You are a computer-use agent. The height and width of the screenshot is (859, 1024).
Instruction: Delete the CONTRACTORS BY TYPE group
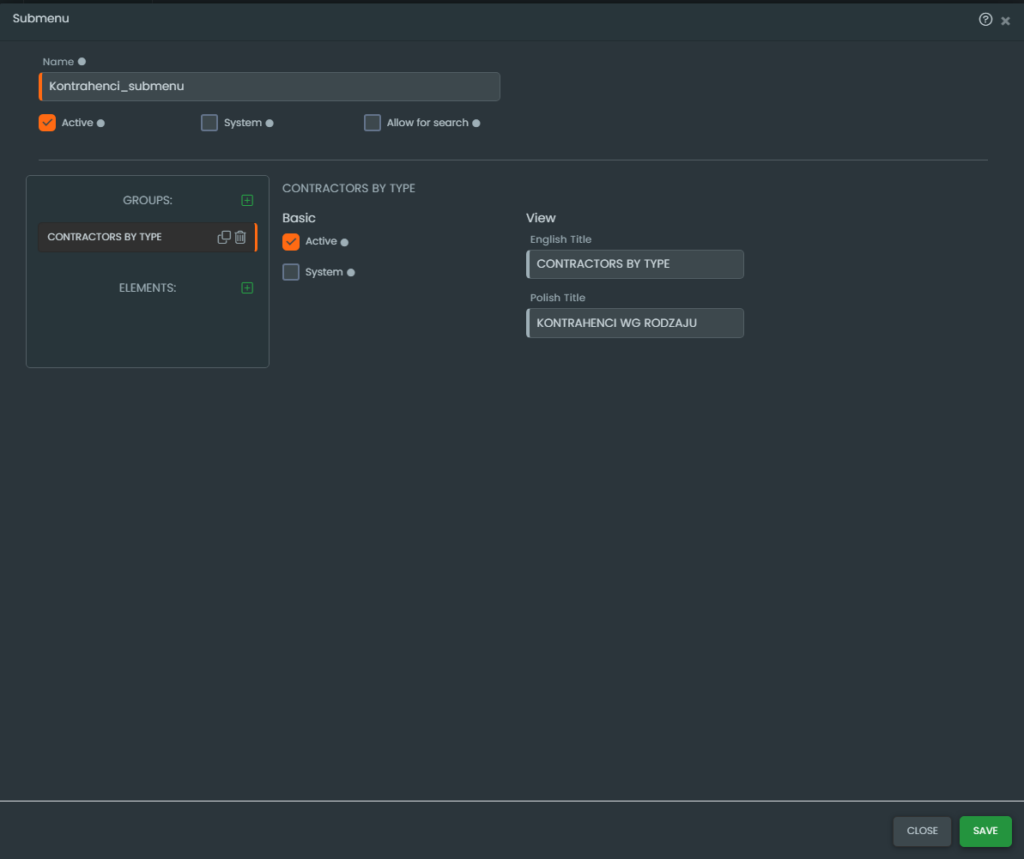click(x=240, y=237)
